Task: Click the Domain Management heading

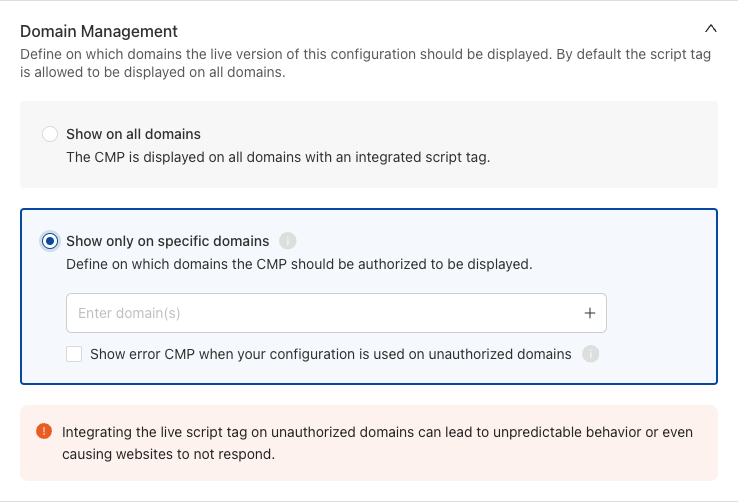Action: point(99,31)
